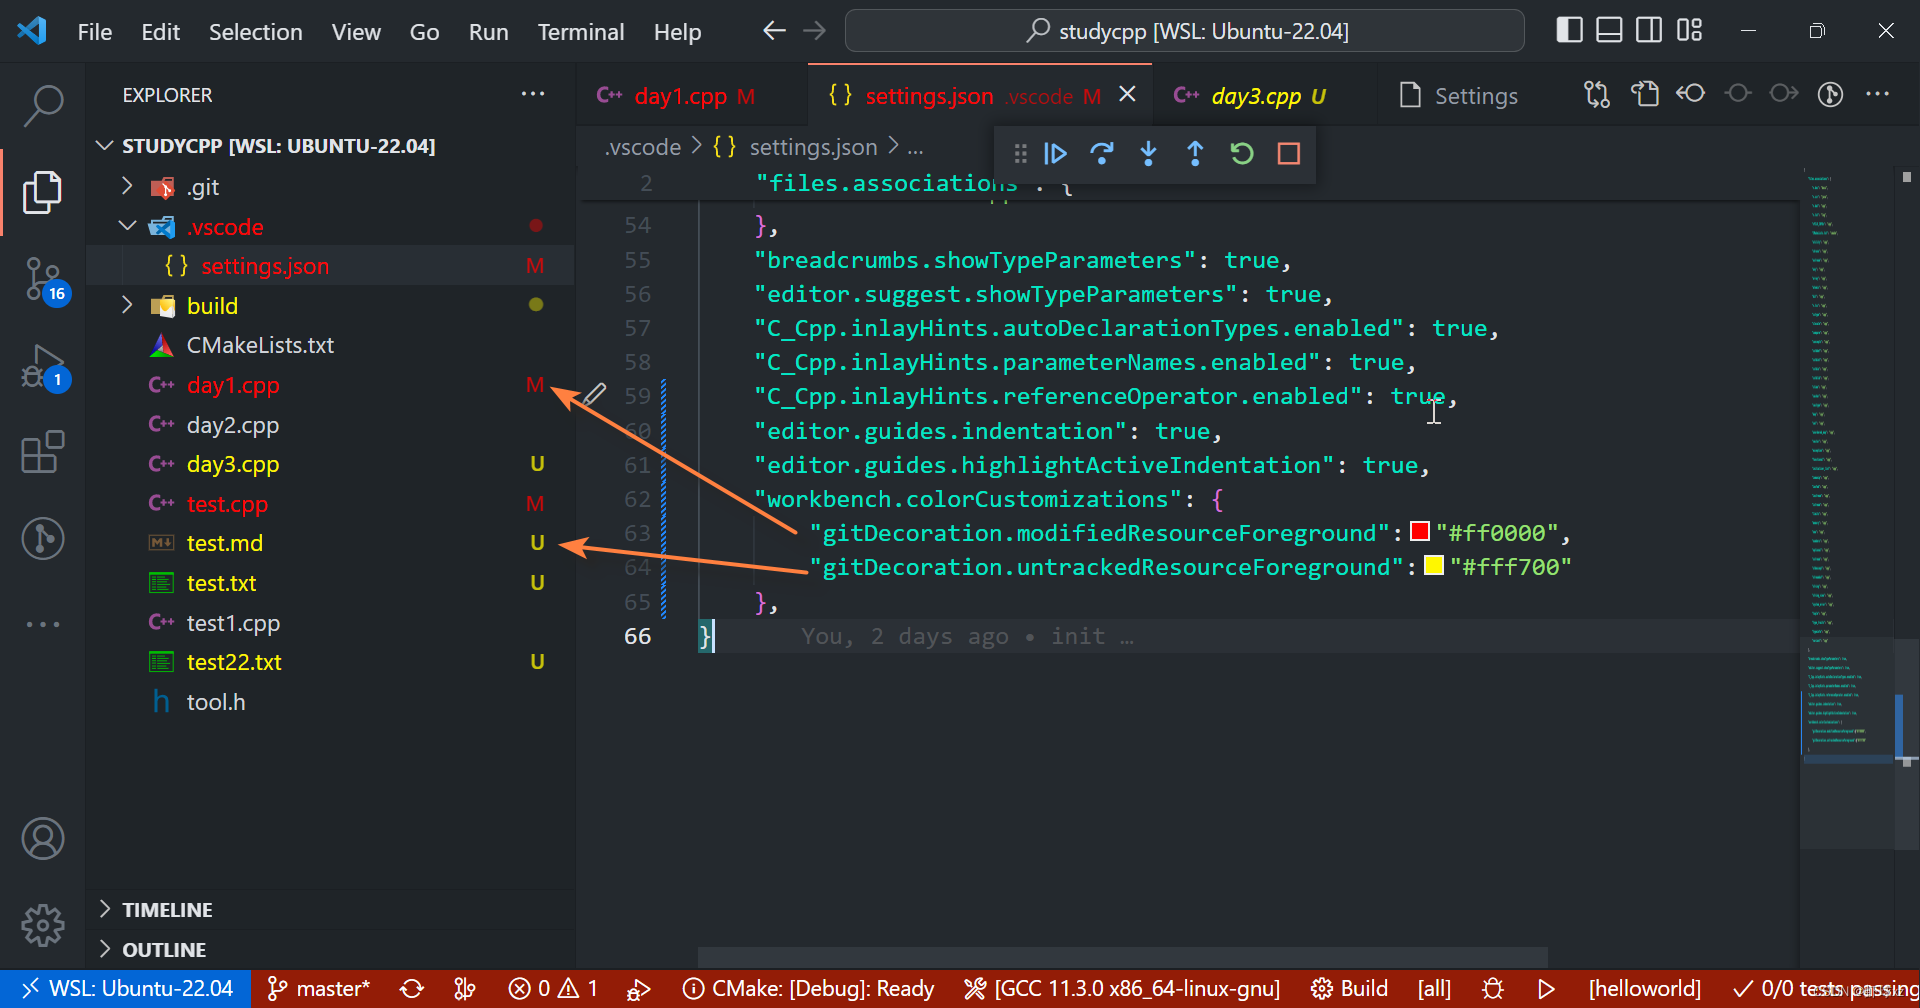
Task: Open Changes compare icon in editor toolbar
Action: click(x=1597, y=95)
